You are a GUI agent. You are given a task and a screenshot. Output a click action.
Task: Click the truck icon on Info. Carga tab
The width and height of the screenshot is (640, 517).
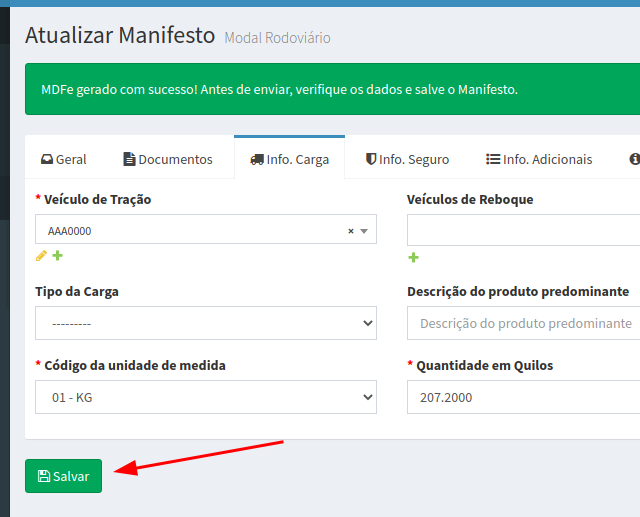[x=257, y=159]
